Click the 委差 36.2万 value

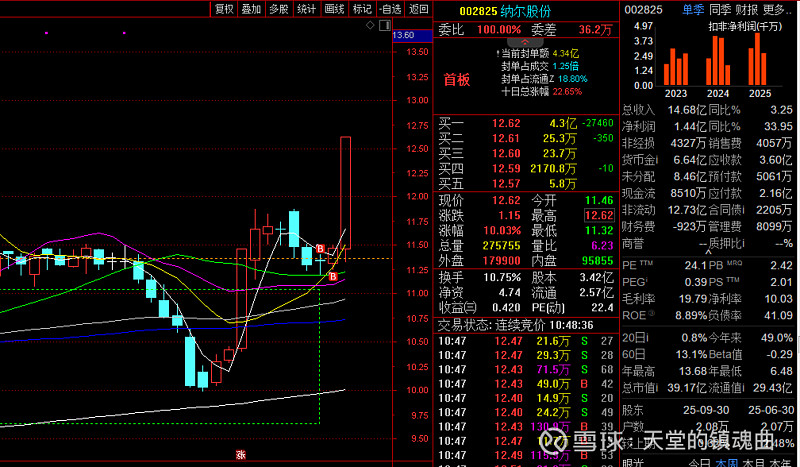595,30
